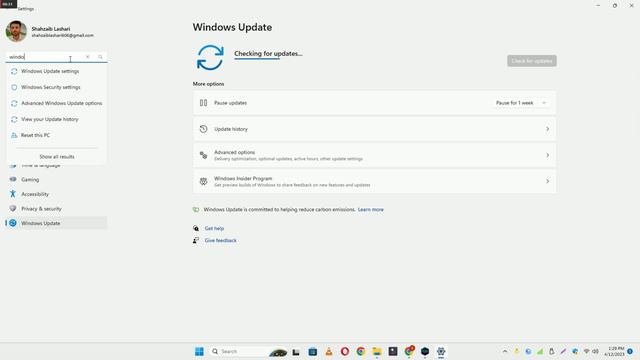Screen dimensions: 640x360
Task: Open the Windows Insider Program row
Action: (x=374, y=181)
